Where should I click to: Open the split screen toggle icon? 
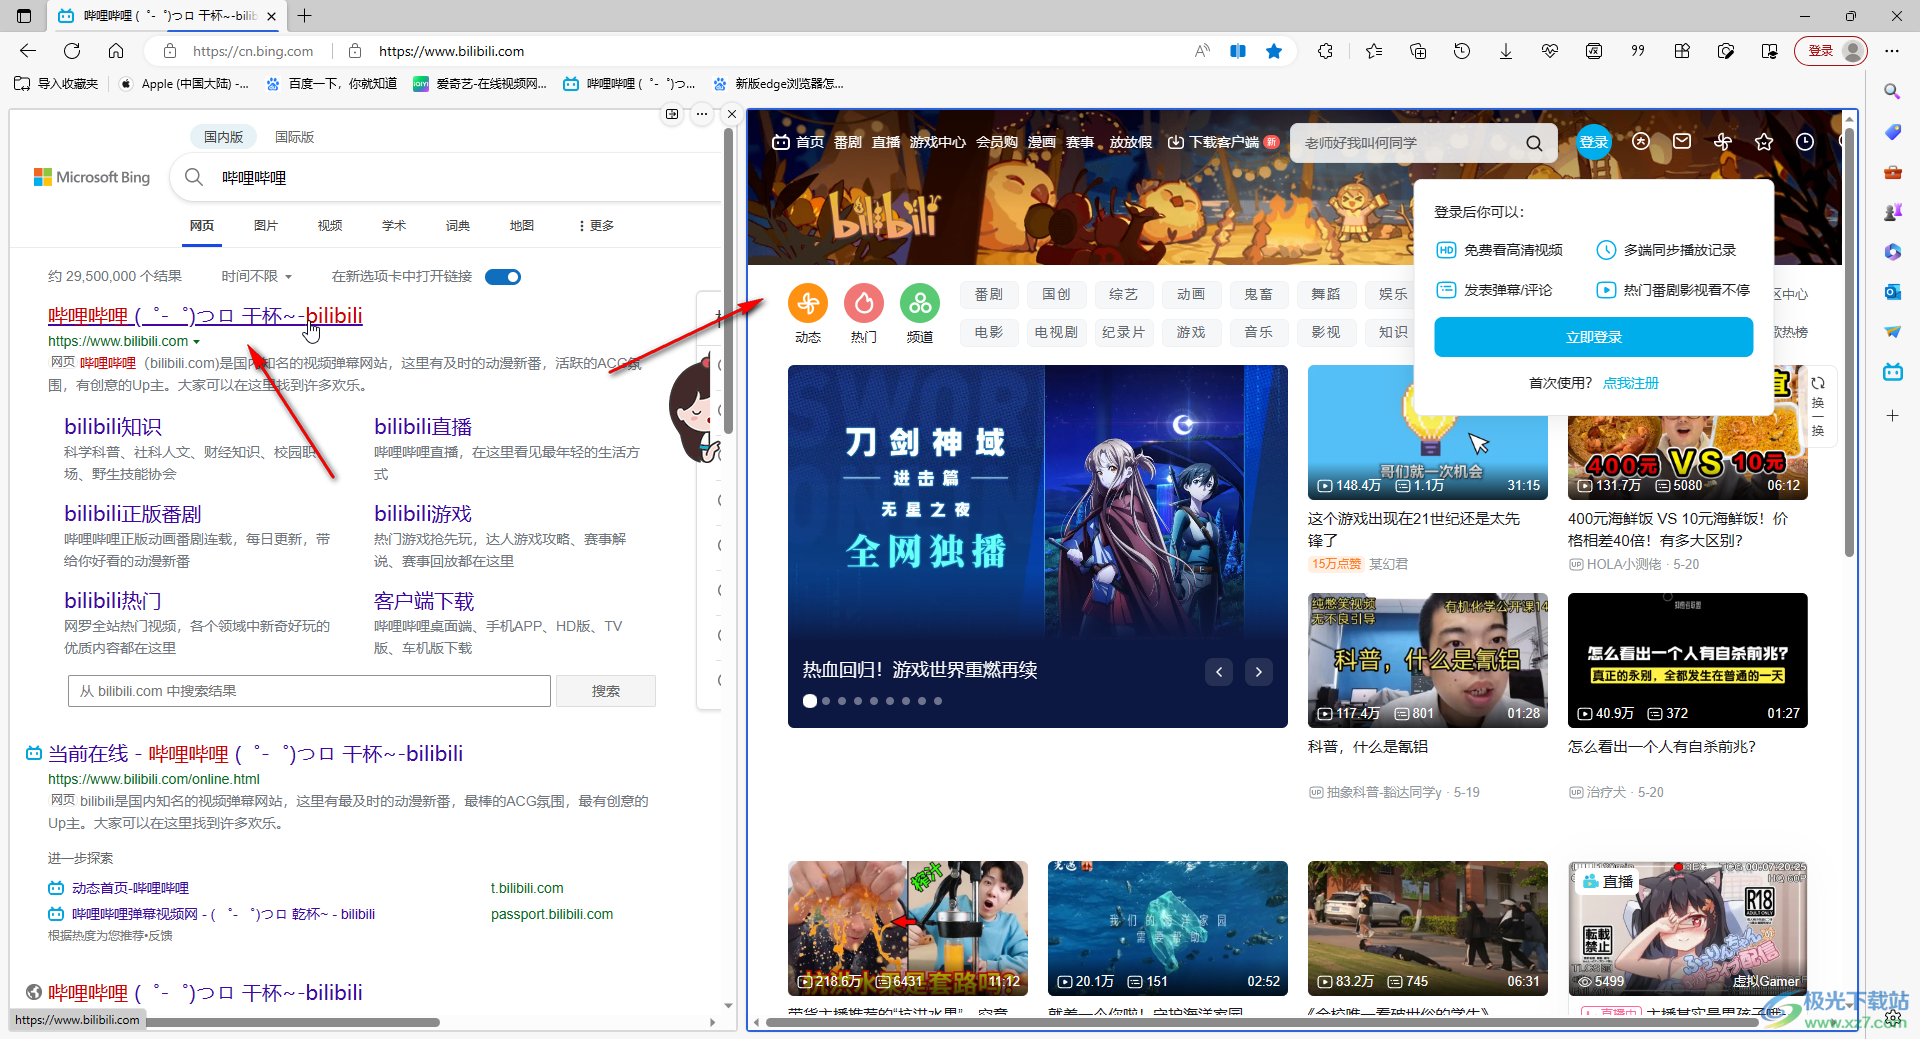[x=1238, y=51]
